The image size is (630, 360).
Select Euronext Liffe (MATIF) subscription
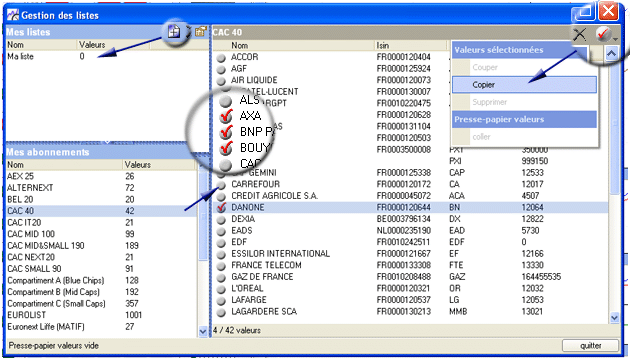click(x=101, y=327)
